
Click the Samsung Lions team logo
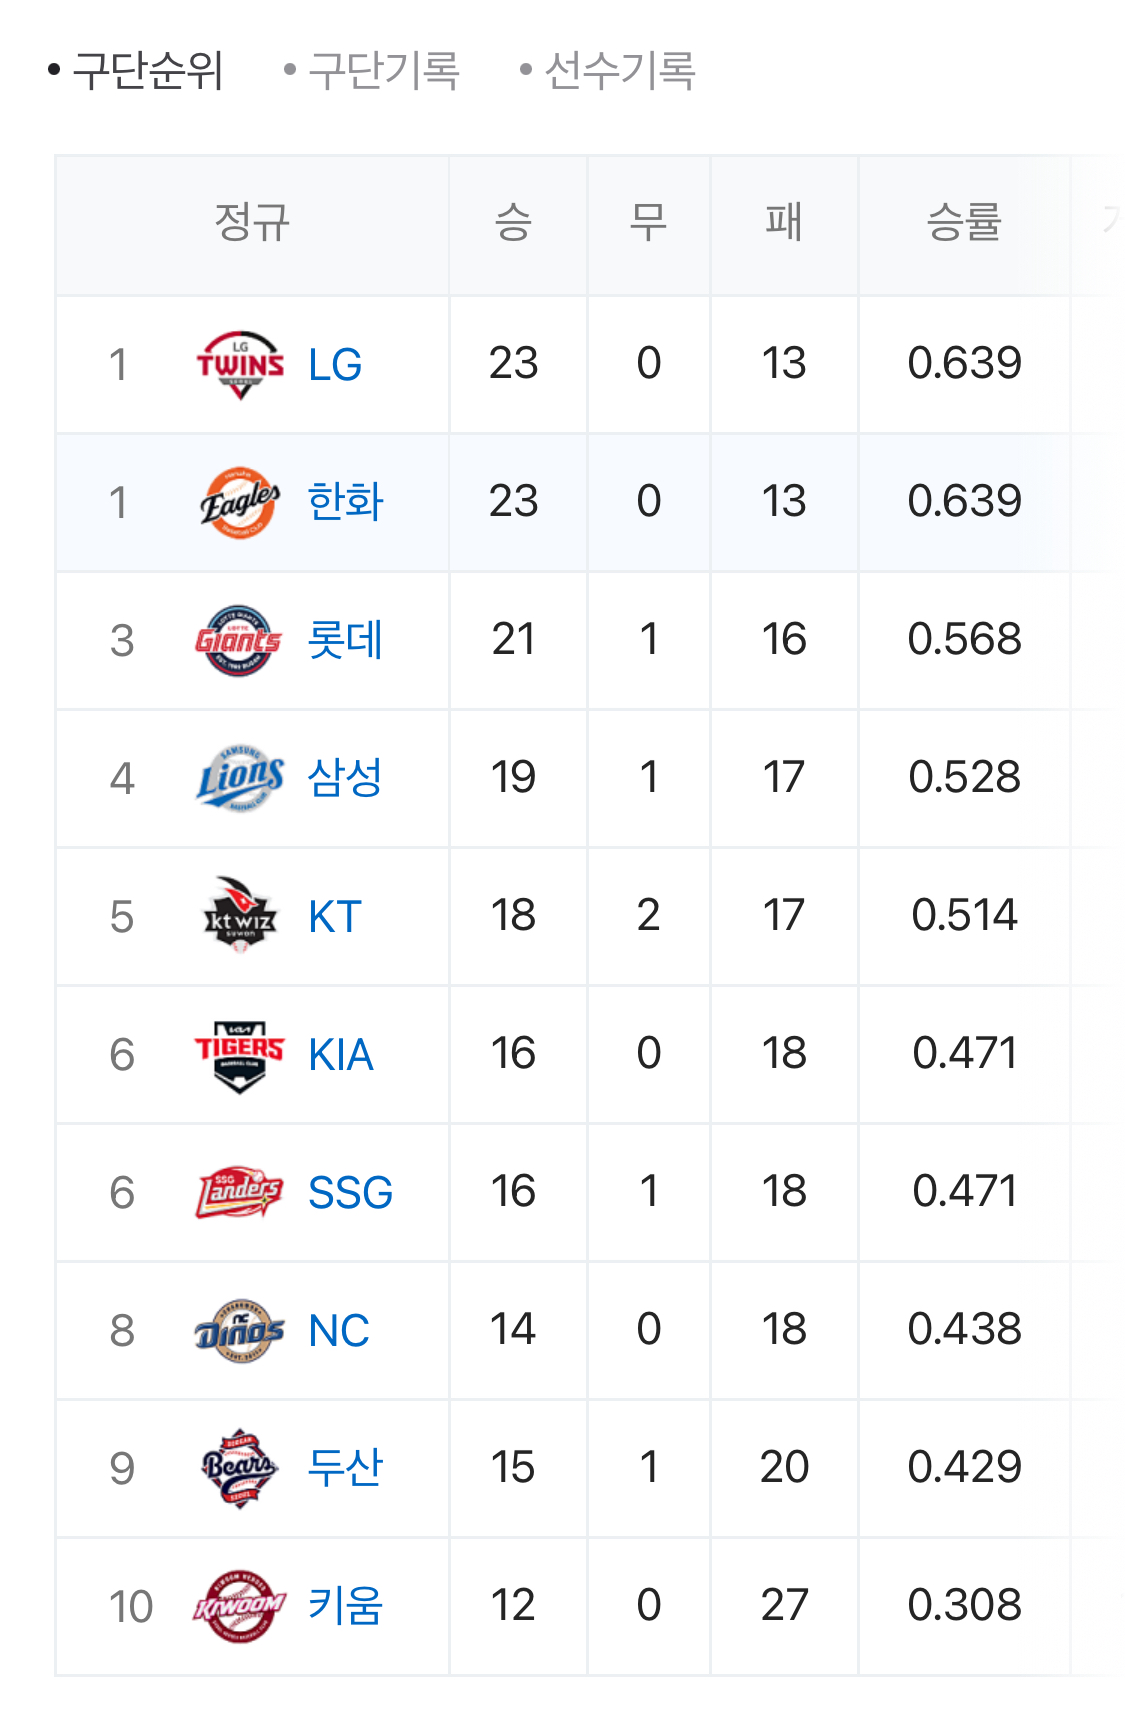click(x=240, y=779)
